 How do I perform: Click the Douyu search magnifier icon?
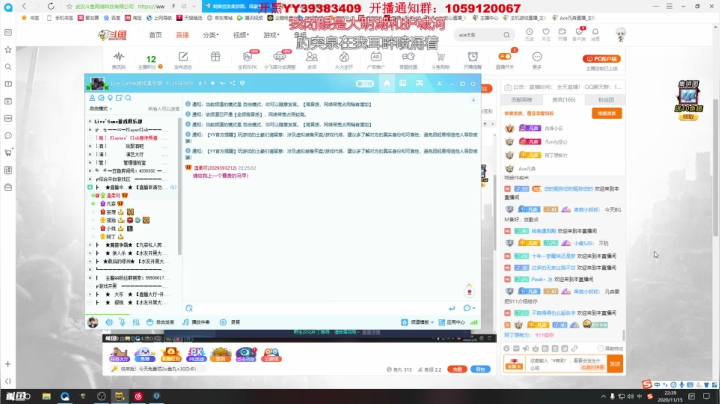coord(506,34)
